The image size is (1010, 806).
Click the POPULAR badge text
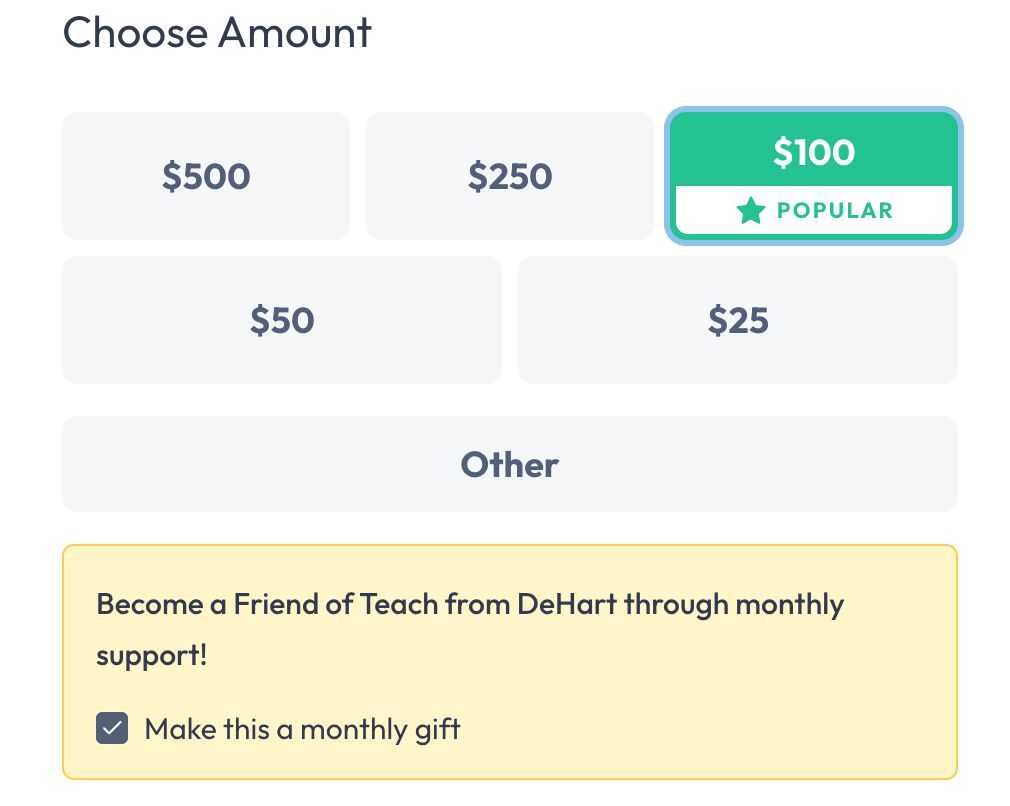click(835, 211)
